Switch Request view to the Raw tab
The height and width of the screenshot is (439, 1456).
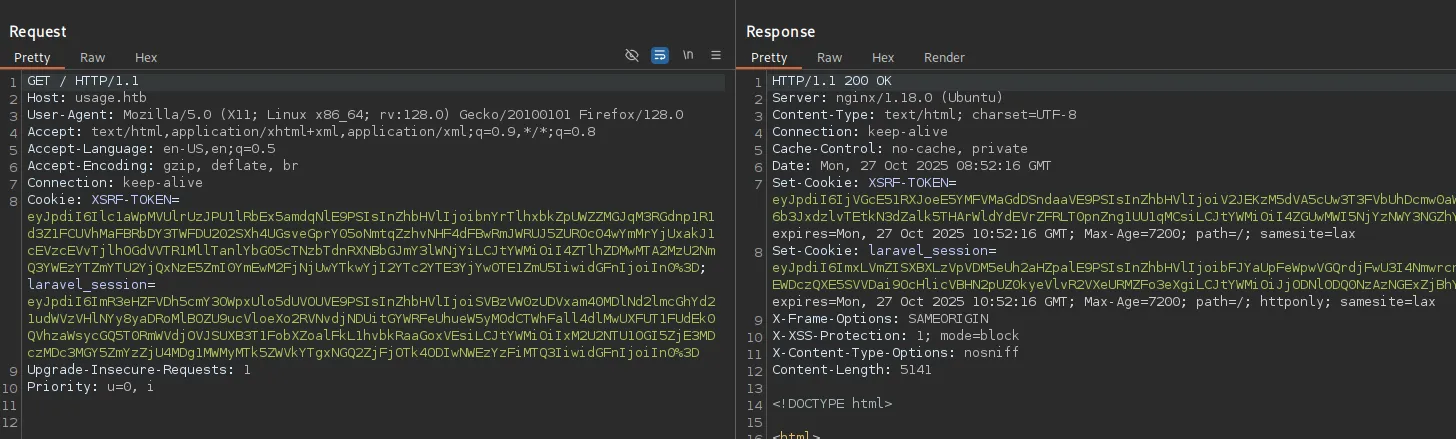coord(93,58)
